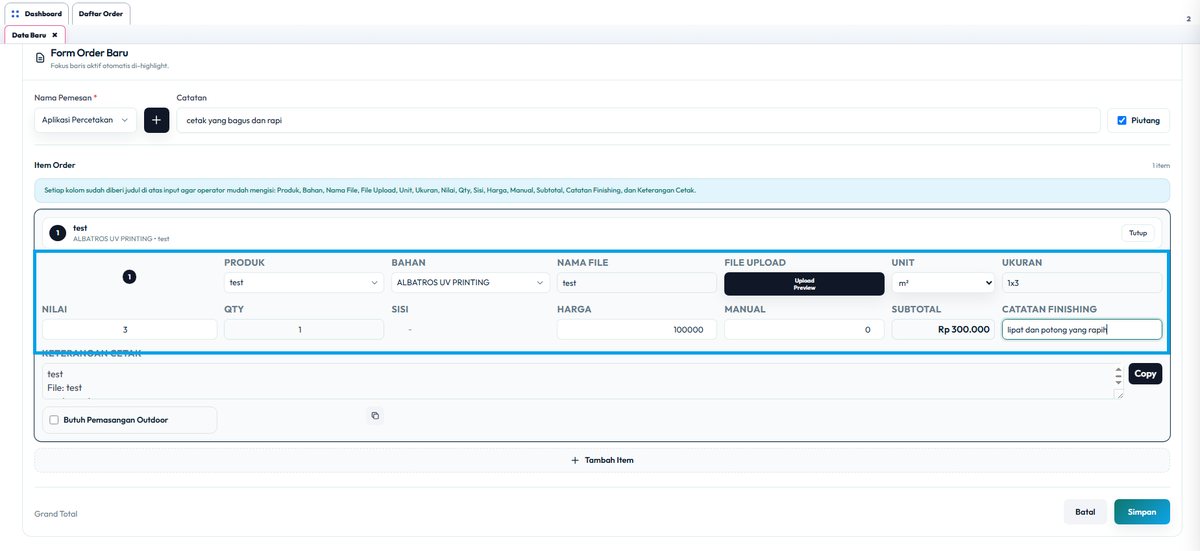
Task: Expand the Bahan ALBATROS UV PRINTING dropdown
Action: [470, 283]
